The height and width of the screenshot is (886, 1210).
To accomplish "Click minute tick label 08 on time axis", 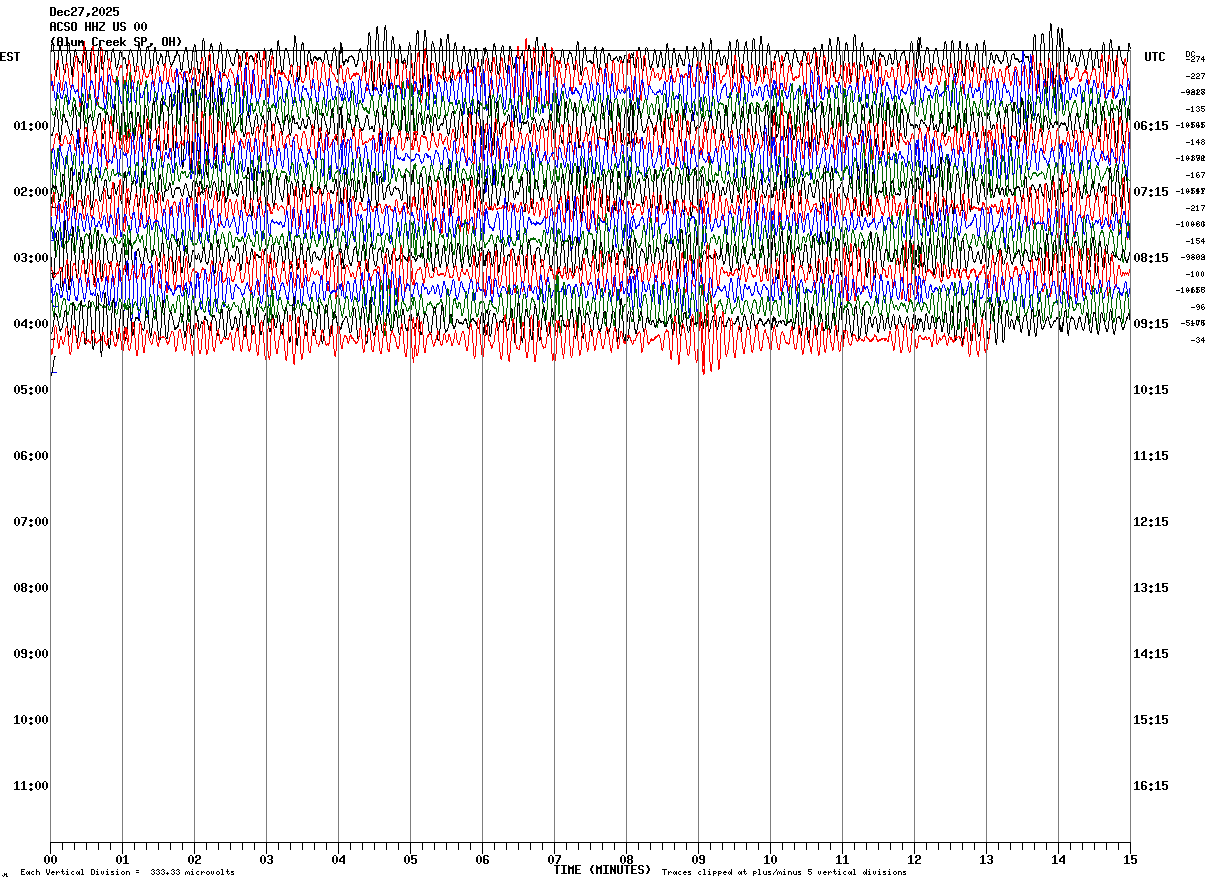I will (x=626, y=859).
